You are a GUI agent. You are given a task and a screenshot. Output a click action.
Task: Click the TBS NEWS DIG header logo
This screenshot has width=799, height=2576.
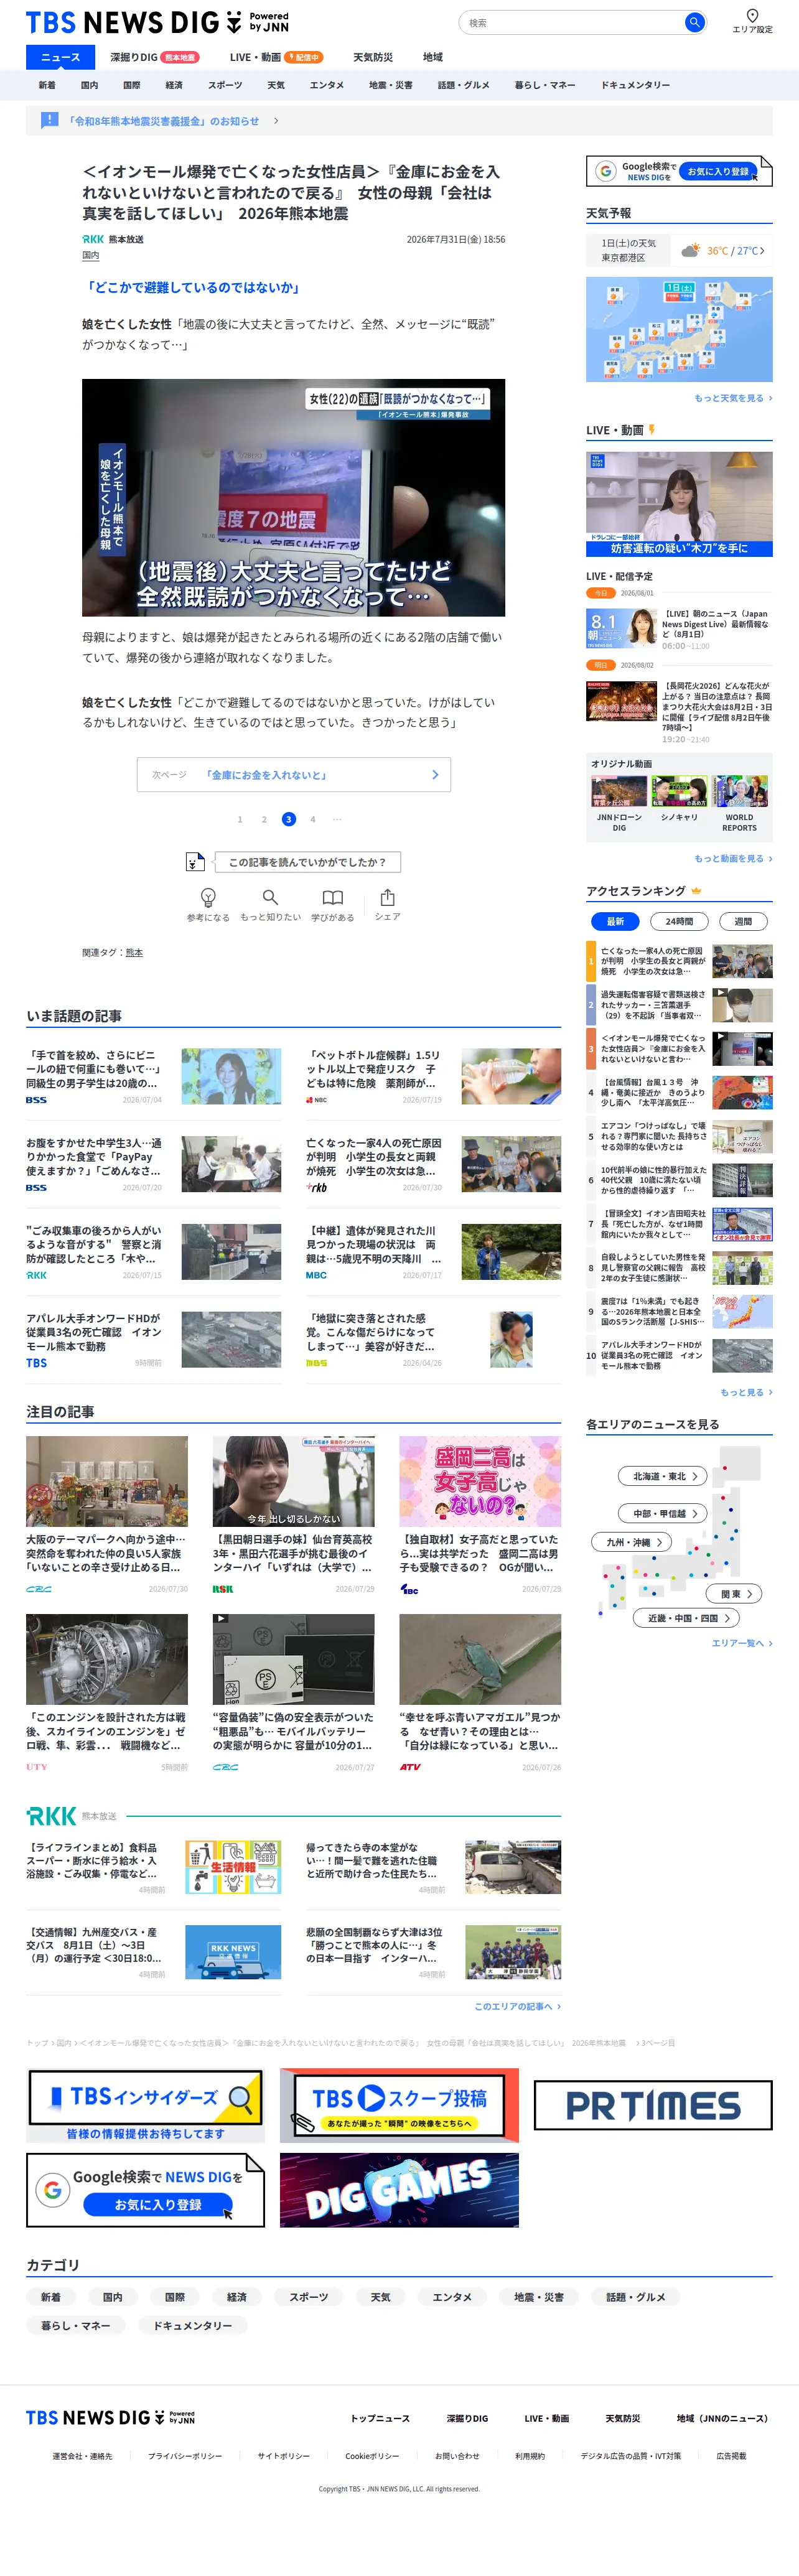[x=157, y=22]
